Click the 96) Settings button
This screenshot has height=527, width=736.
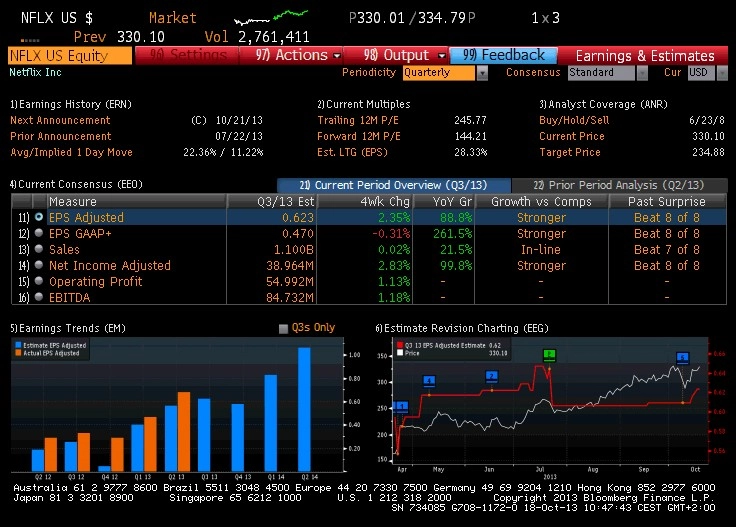[x=187, y=55]
